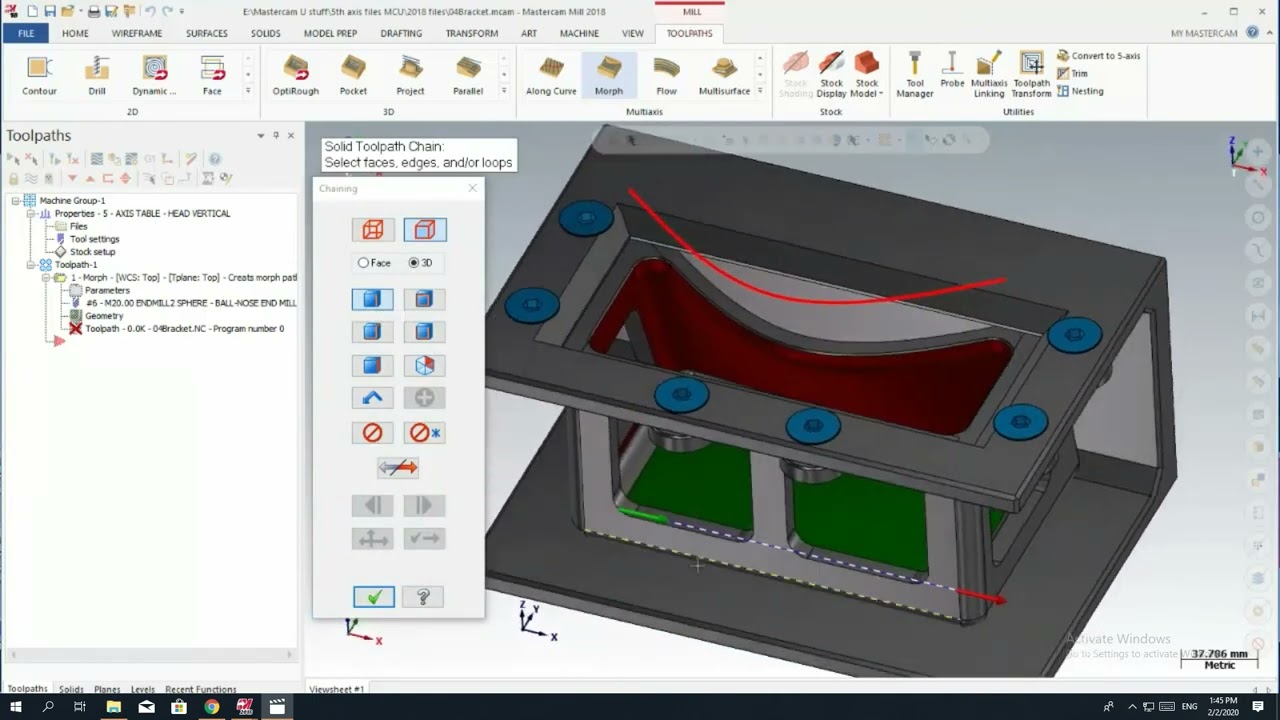Launch Toolpath Transform

(1031, 75)
